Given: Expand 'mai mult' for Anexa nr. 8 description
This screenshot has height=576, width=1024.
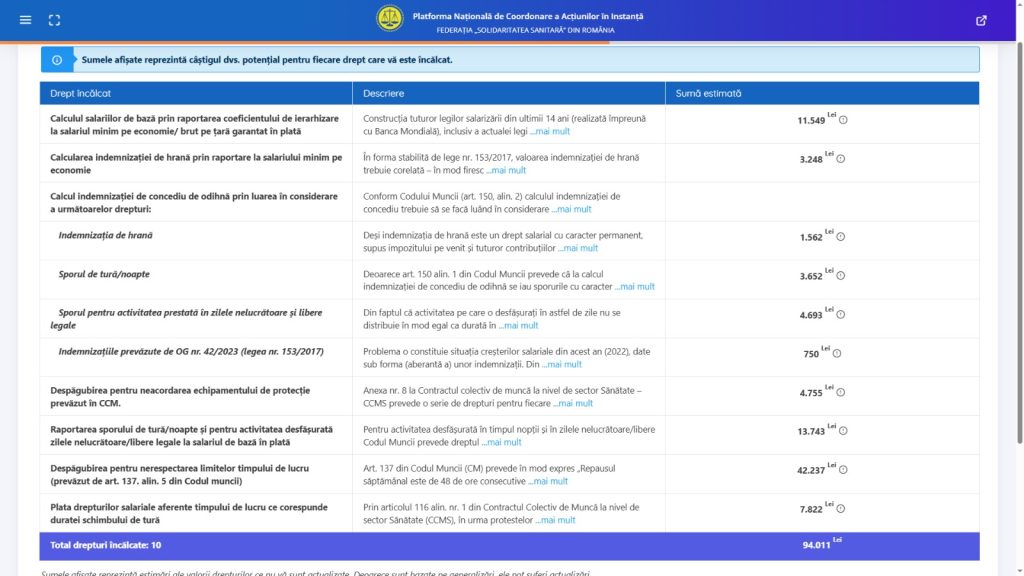Looking at the screenshot, I should pos(573,404).
